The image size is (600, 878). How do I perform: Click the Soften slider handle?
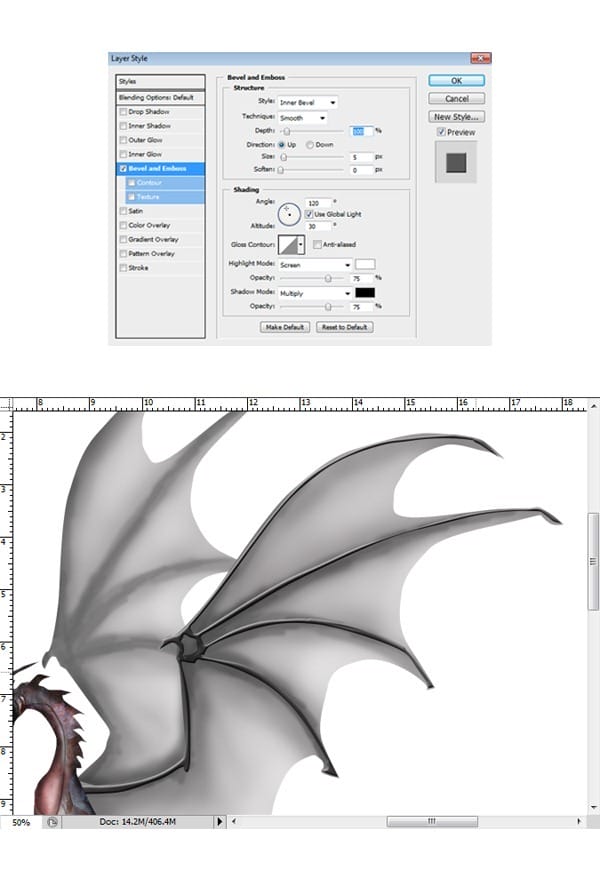tap(281, 170)
